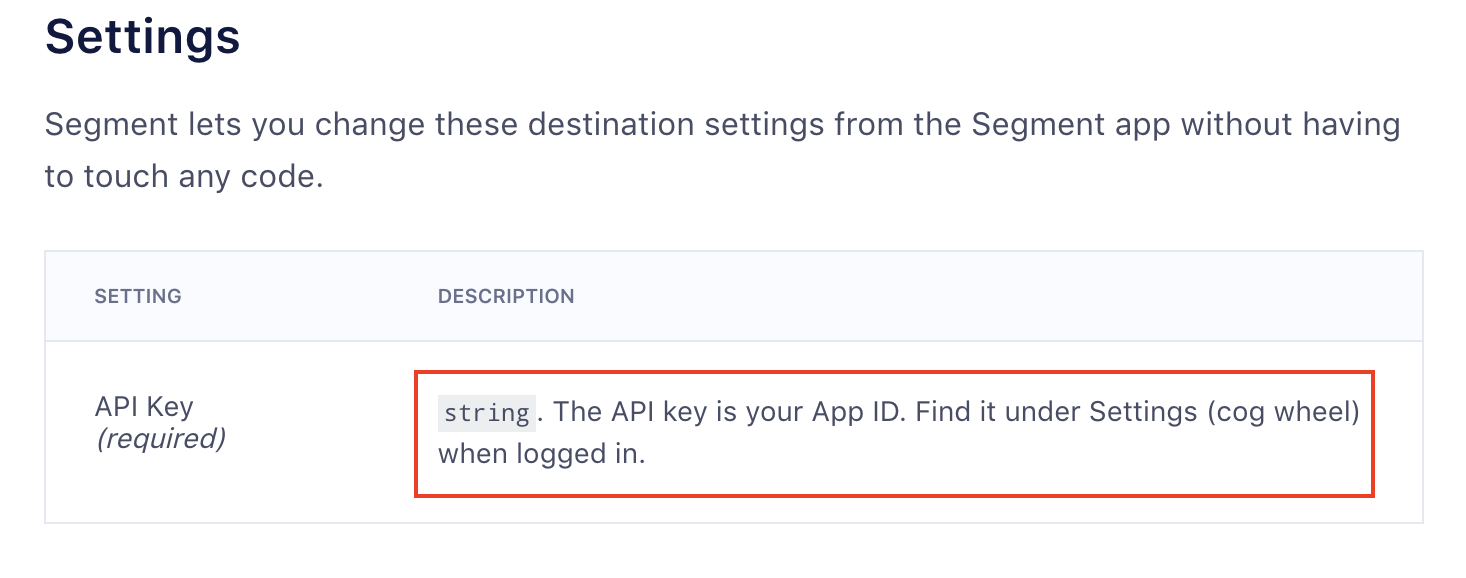The image size is (1466, 578).
Task: Click the paragraph line starting "Segment lets you"
Action: [x=722, y=125]
